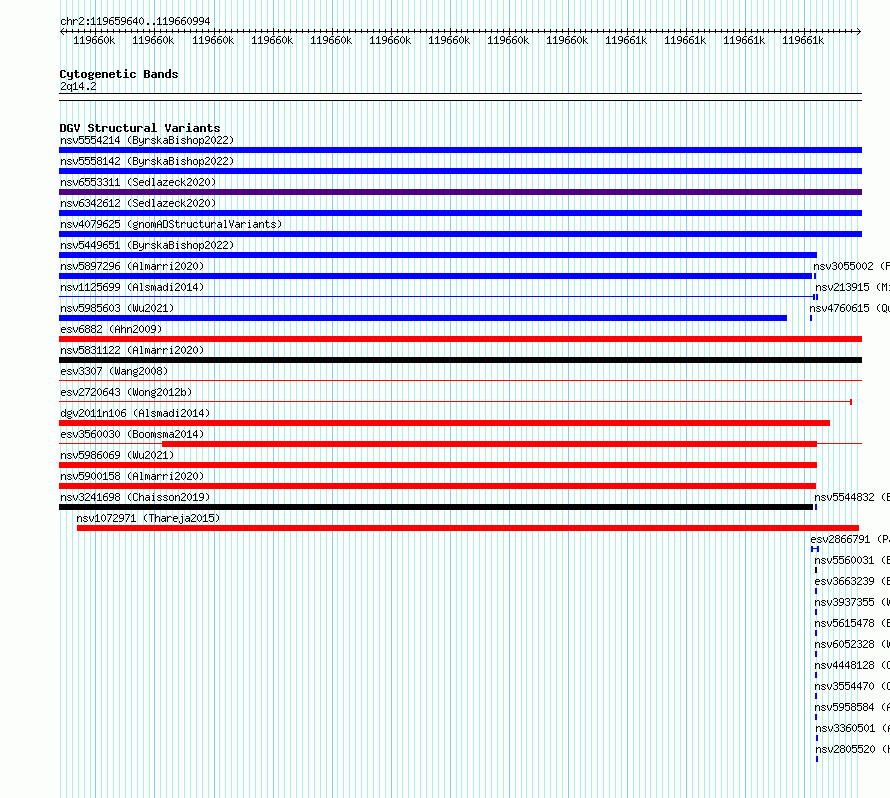Click the esv6882 (Ahn2009) label

coord(111,329)
